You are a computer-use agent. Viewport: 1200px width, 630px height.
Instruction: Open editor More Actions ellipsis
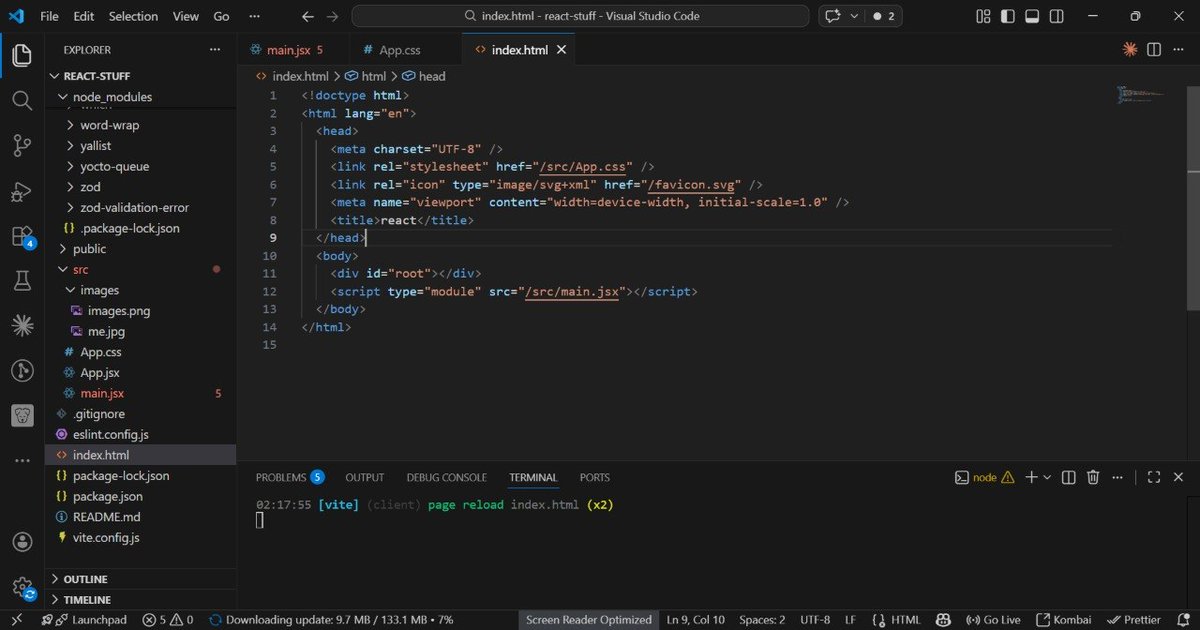[1178, 49]
